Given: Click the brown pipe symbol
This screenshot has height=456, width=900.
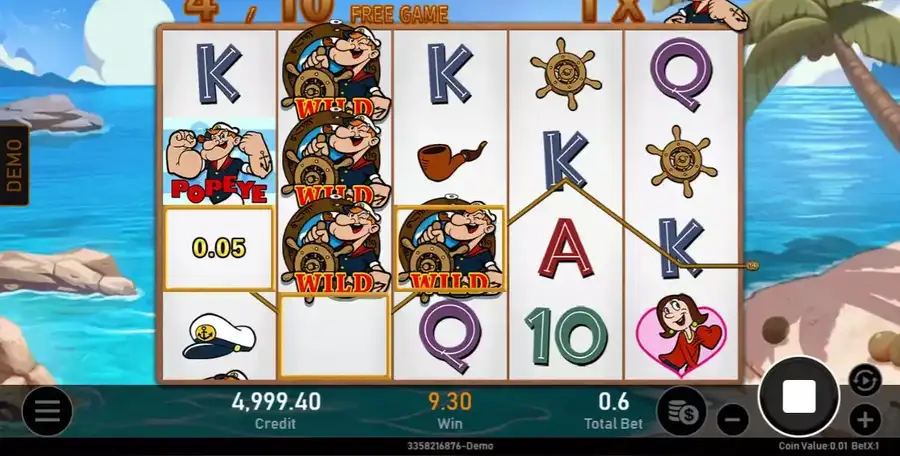Looking at the screenshot, I should click(x=452, y=160).
